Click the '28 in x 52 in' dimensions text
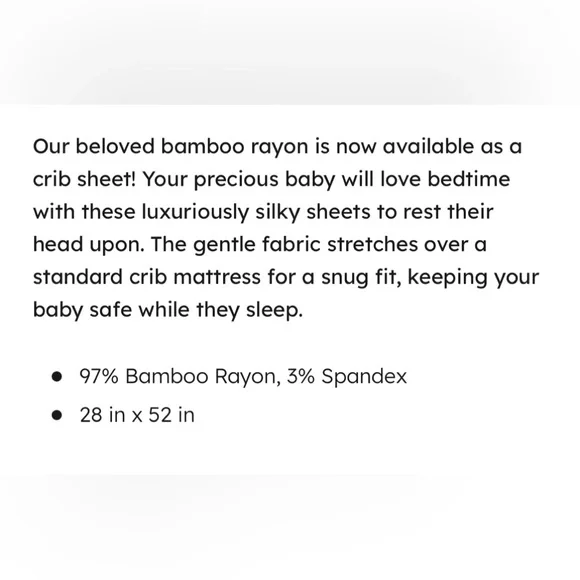The width and height of the screenshot is (580, 580). (137, 415)
